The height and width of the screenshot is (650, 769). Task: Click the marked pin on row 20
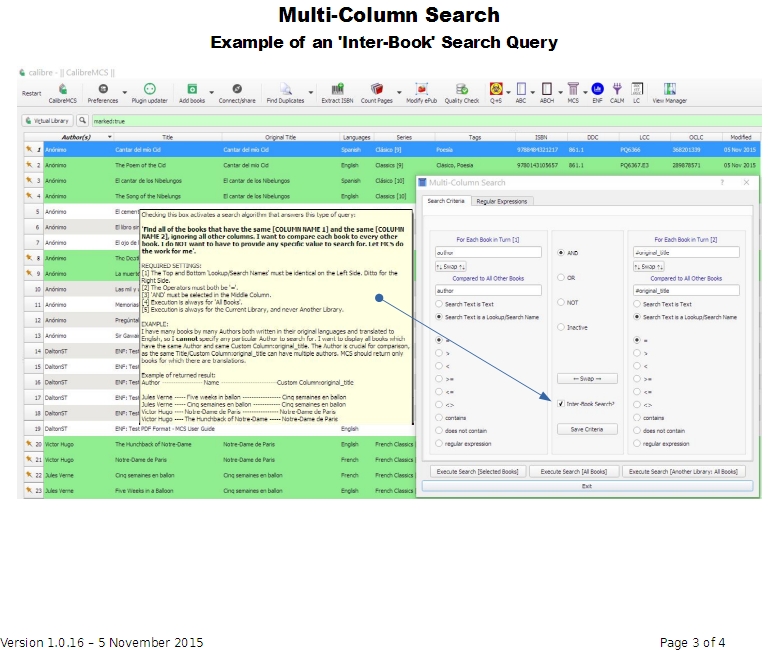point(29,444)
